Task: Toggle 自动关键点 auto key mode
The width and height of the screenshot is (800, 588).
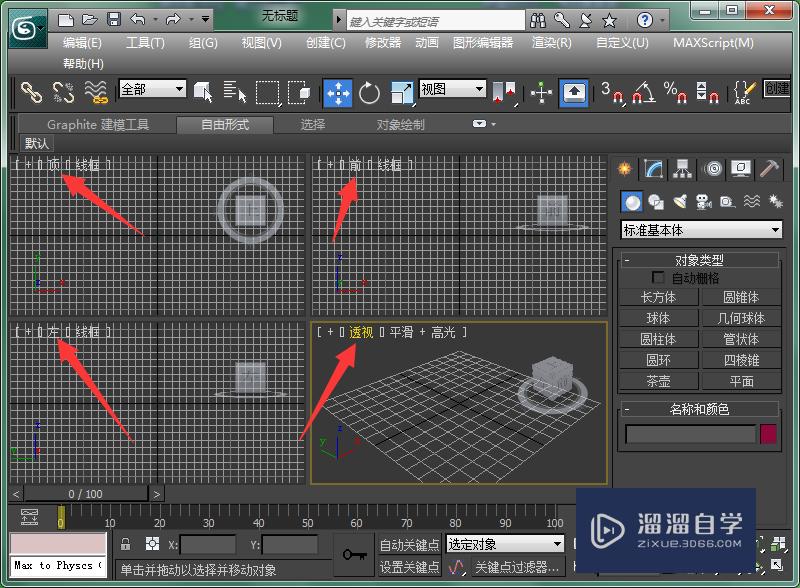Action: coord(409,545)
